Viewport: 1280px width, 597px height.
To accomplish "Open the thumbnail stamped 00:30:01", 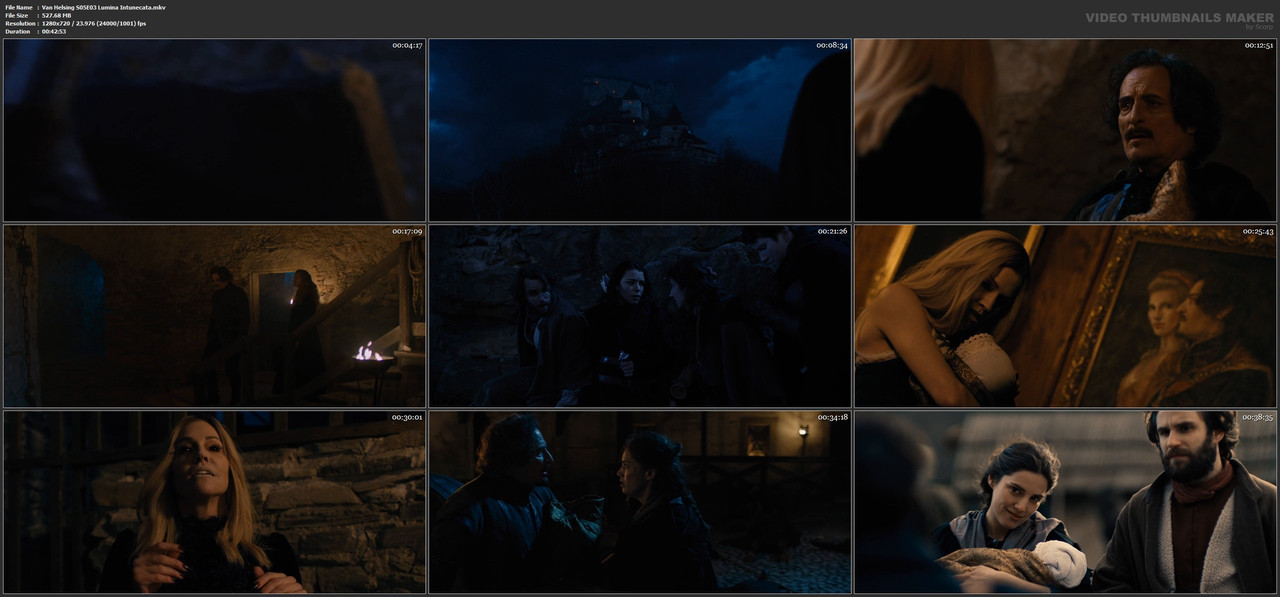I will coord(214,502).
